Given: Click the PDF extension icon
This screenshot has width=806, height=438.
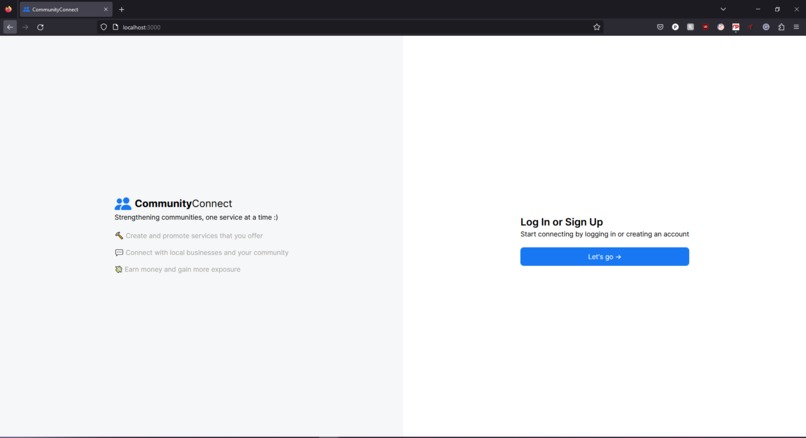Looking at the screenshot, I should point(736,27).
